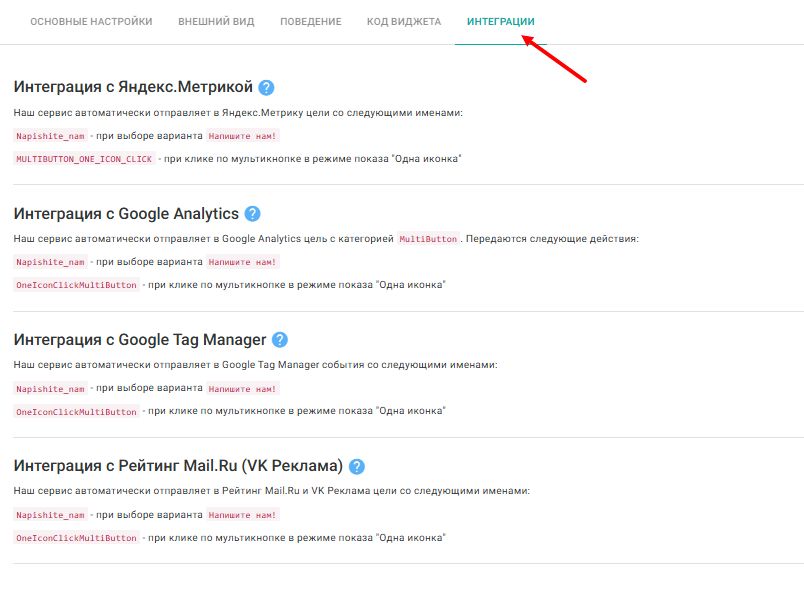Go to the Поведение tab

311,22
